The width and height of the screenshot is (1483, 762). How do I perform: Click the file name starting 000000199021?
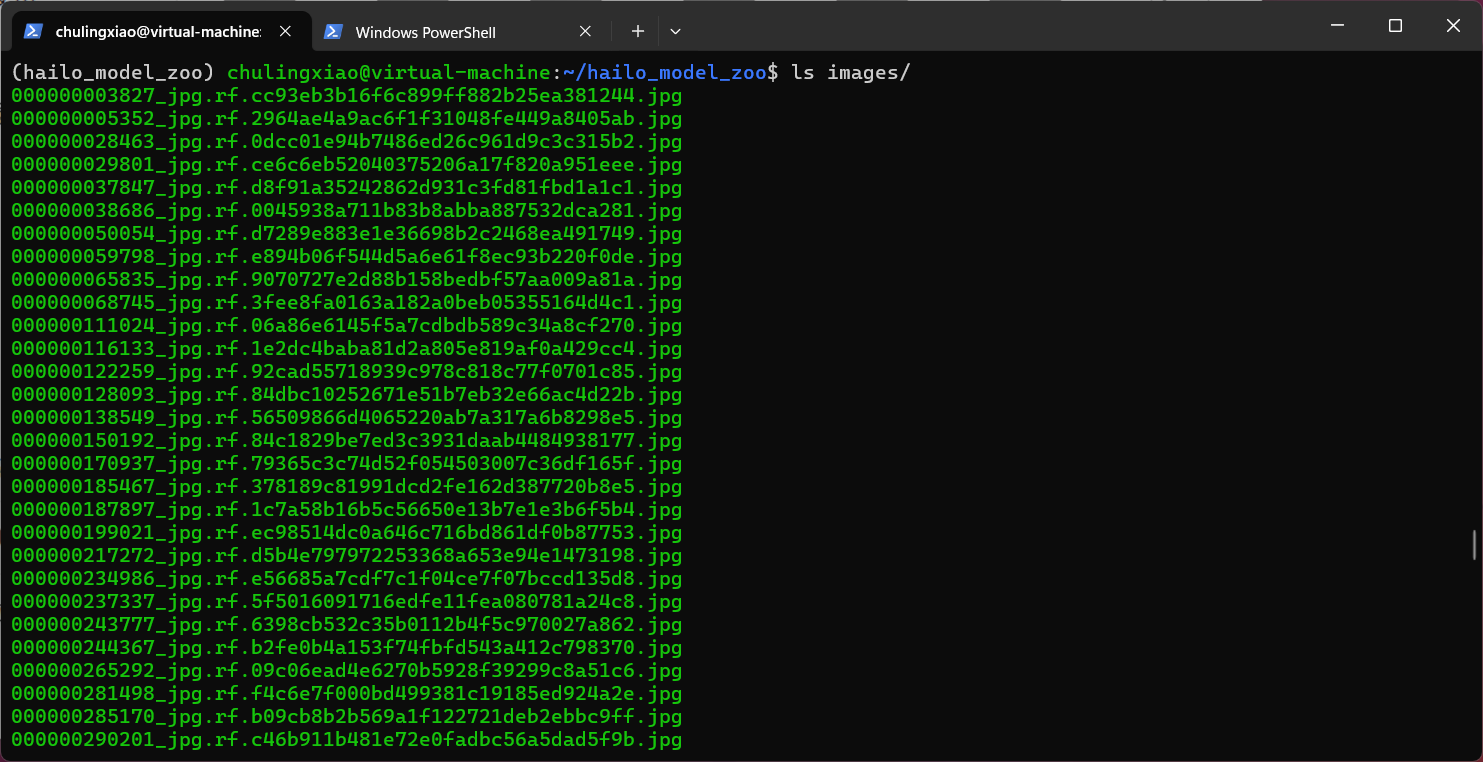(347, 533)
